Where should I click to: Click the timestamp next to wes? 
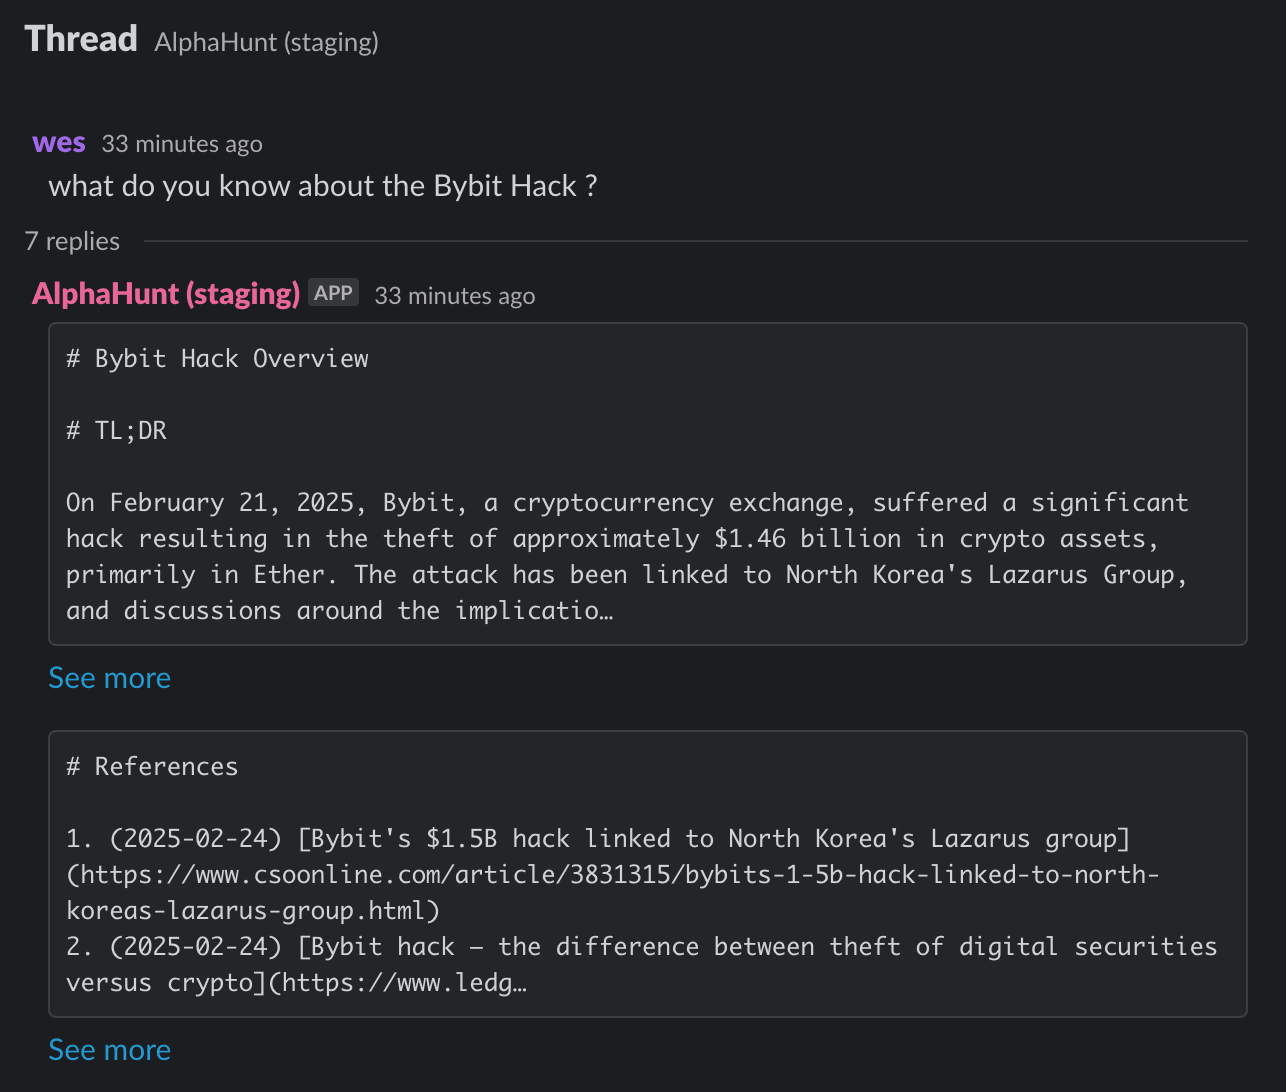[182, 144]
